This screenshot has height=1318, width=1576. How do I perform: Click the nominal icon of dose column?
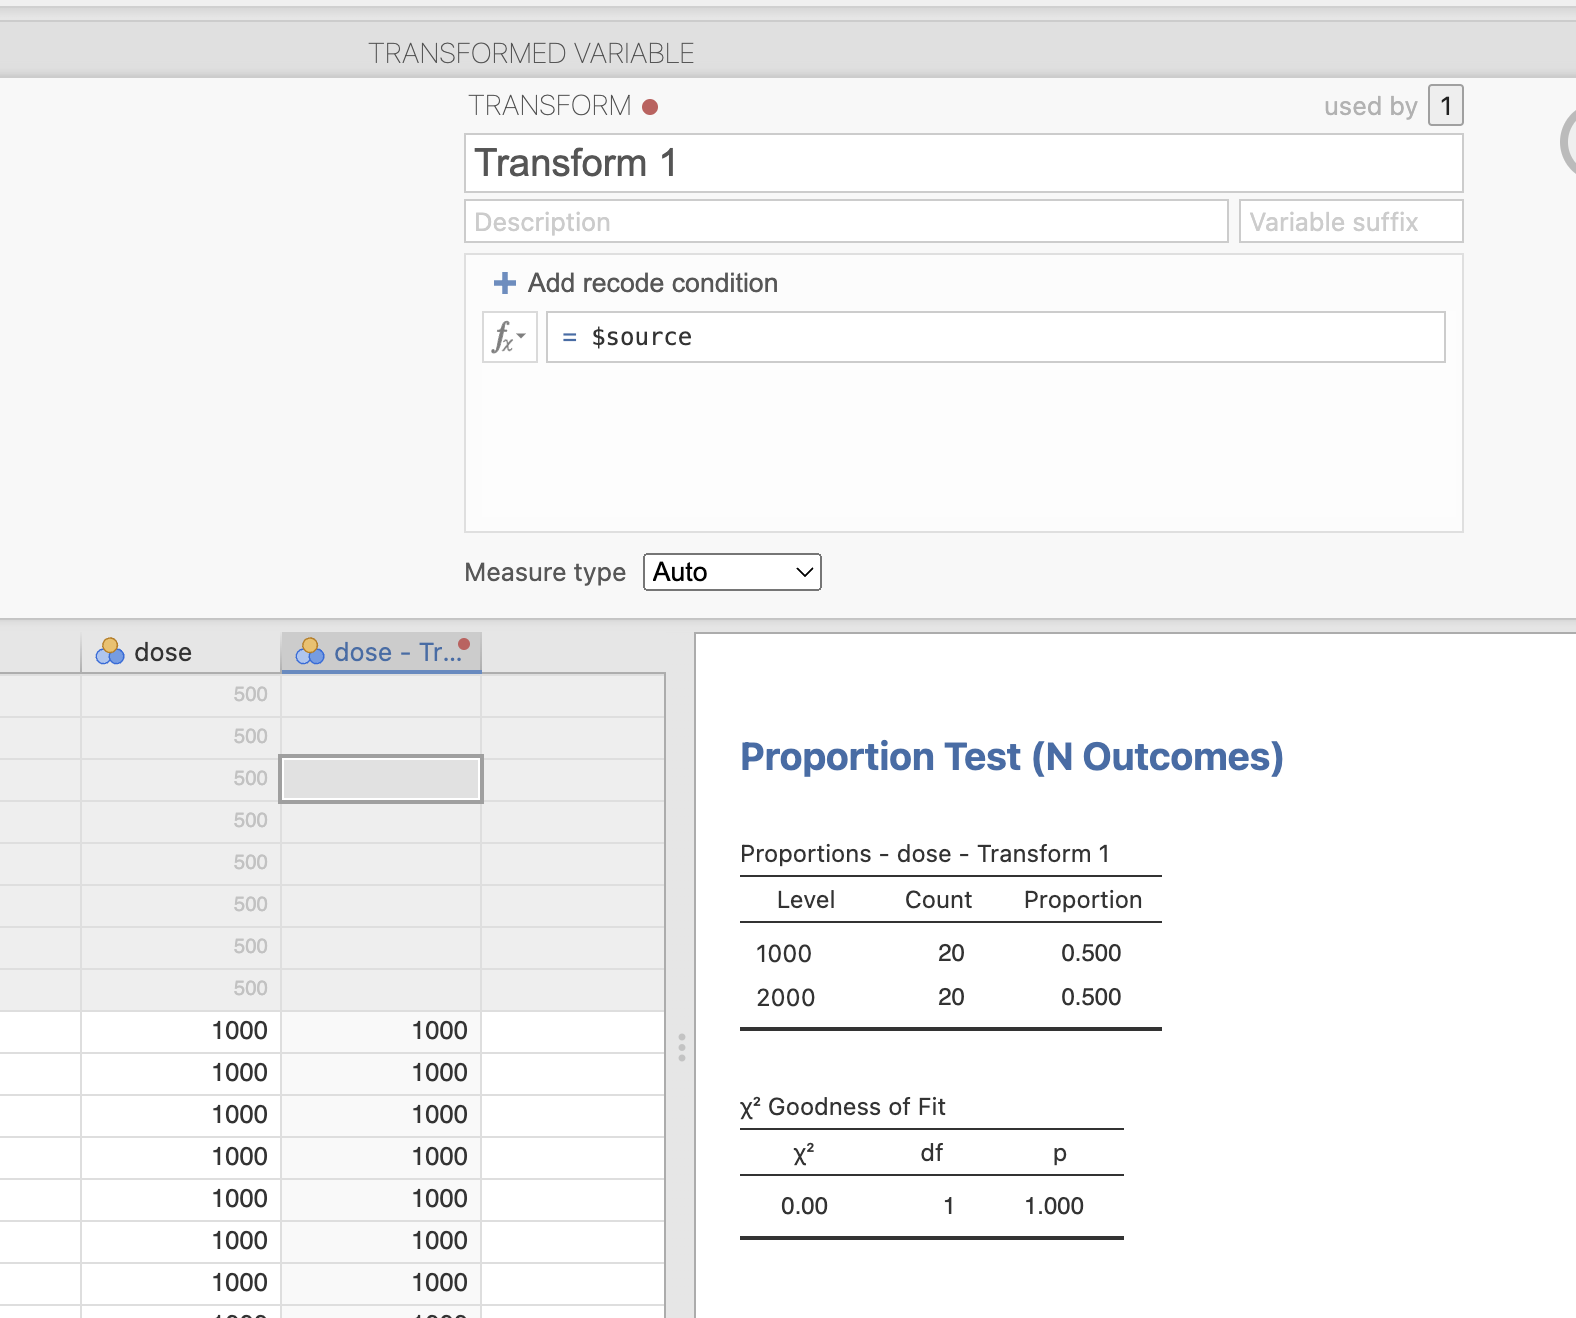point(110,652)
